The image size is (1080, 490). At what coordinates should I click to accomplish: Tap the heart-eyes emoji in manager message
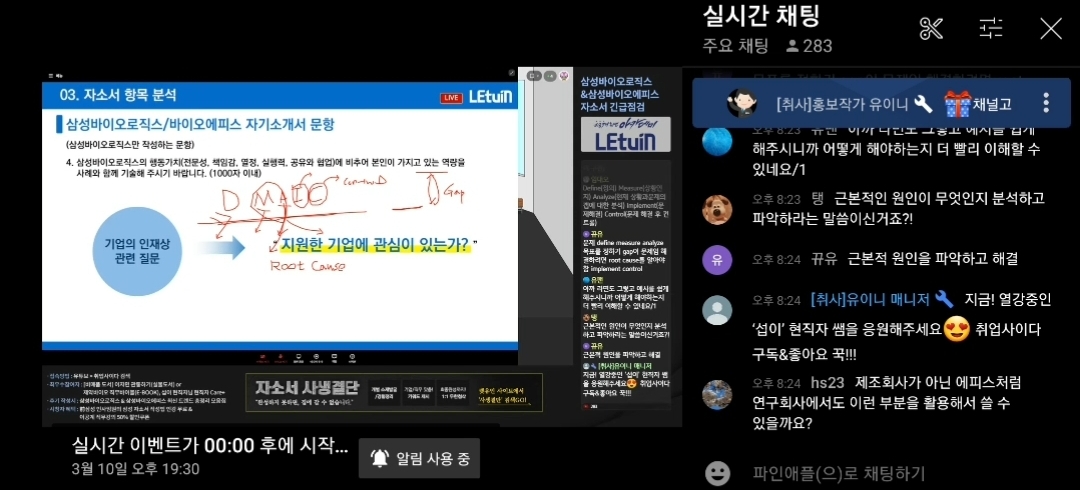[x=956, y=329]
